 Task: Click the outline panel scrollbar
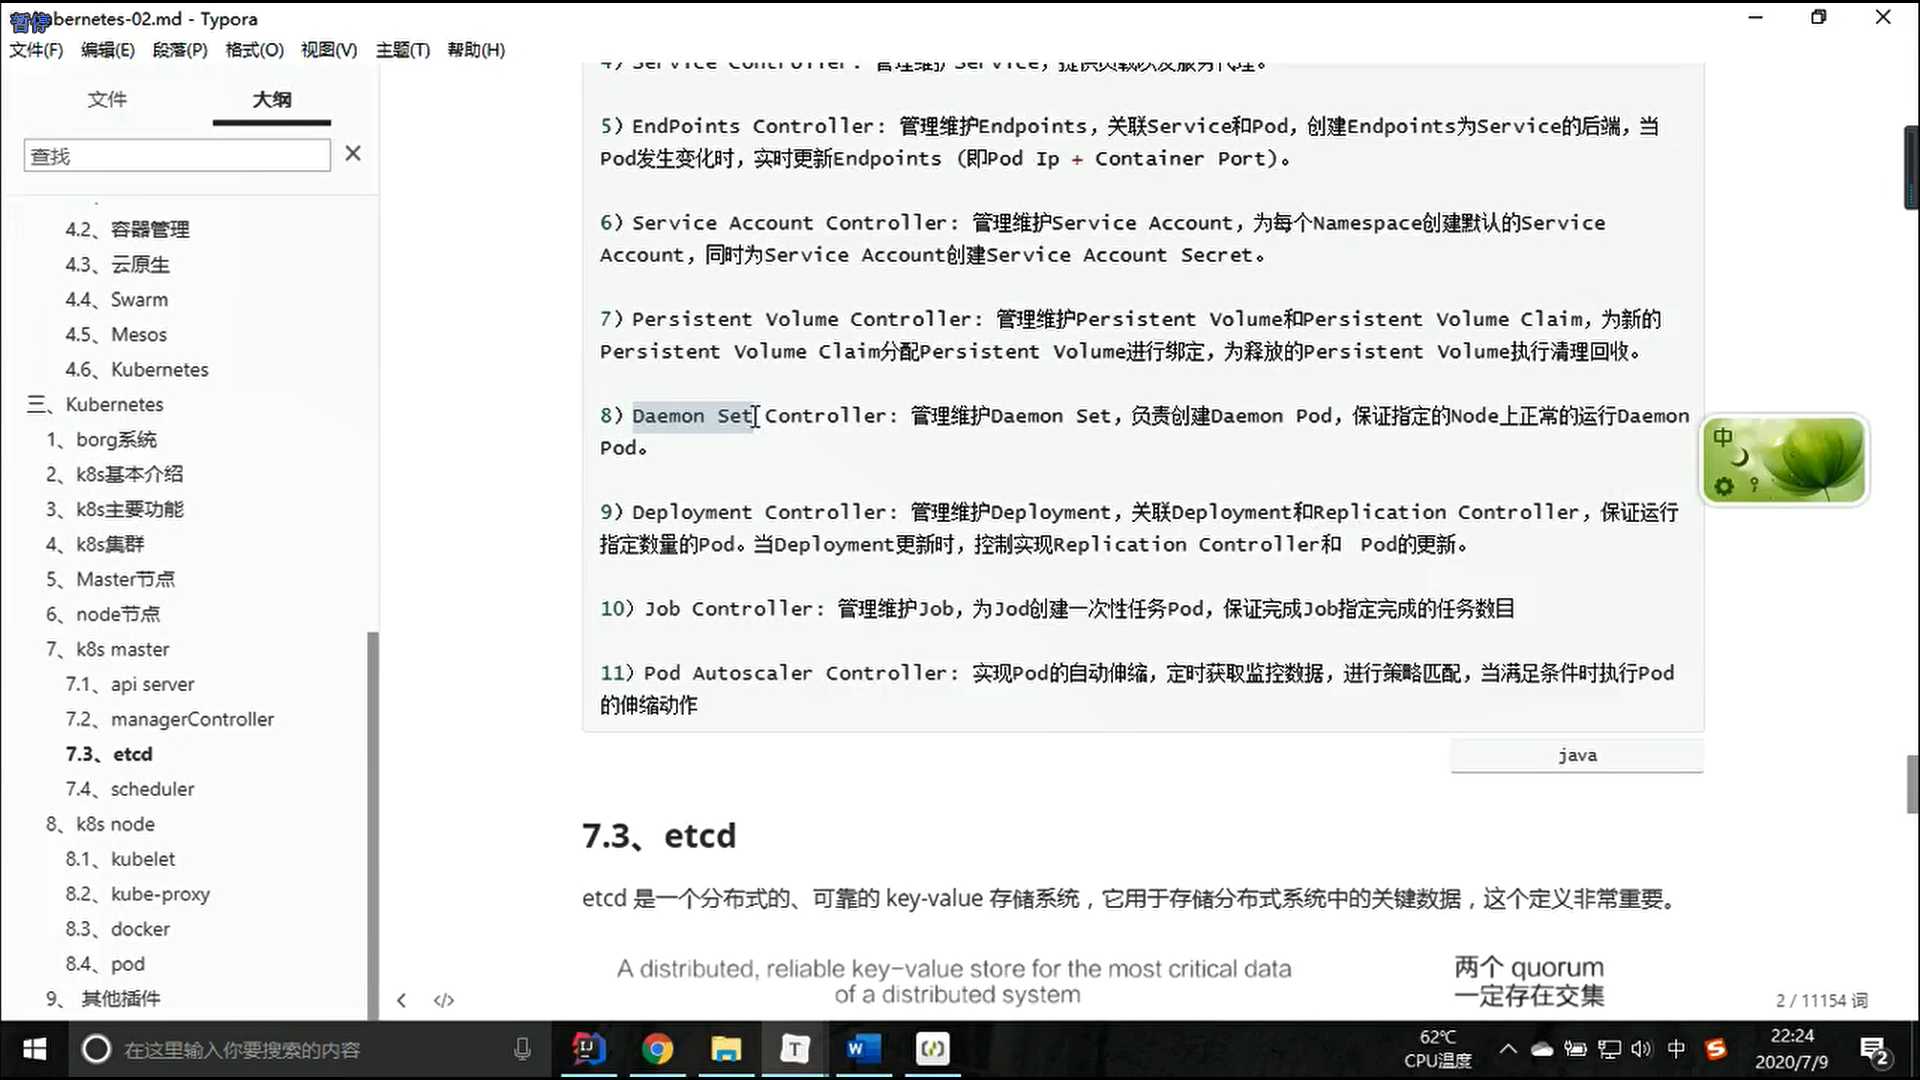tap(373, 820)
